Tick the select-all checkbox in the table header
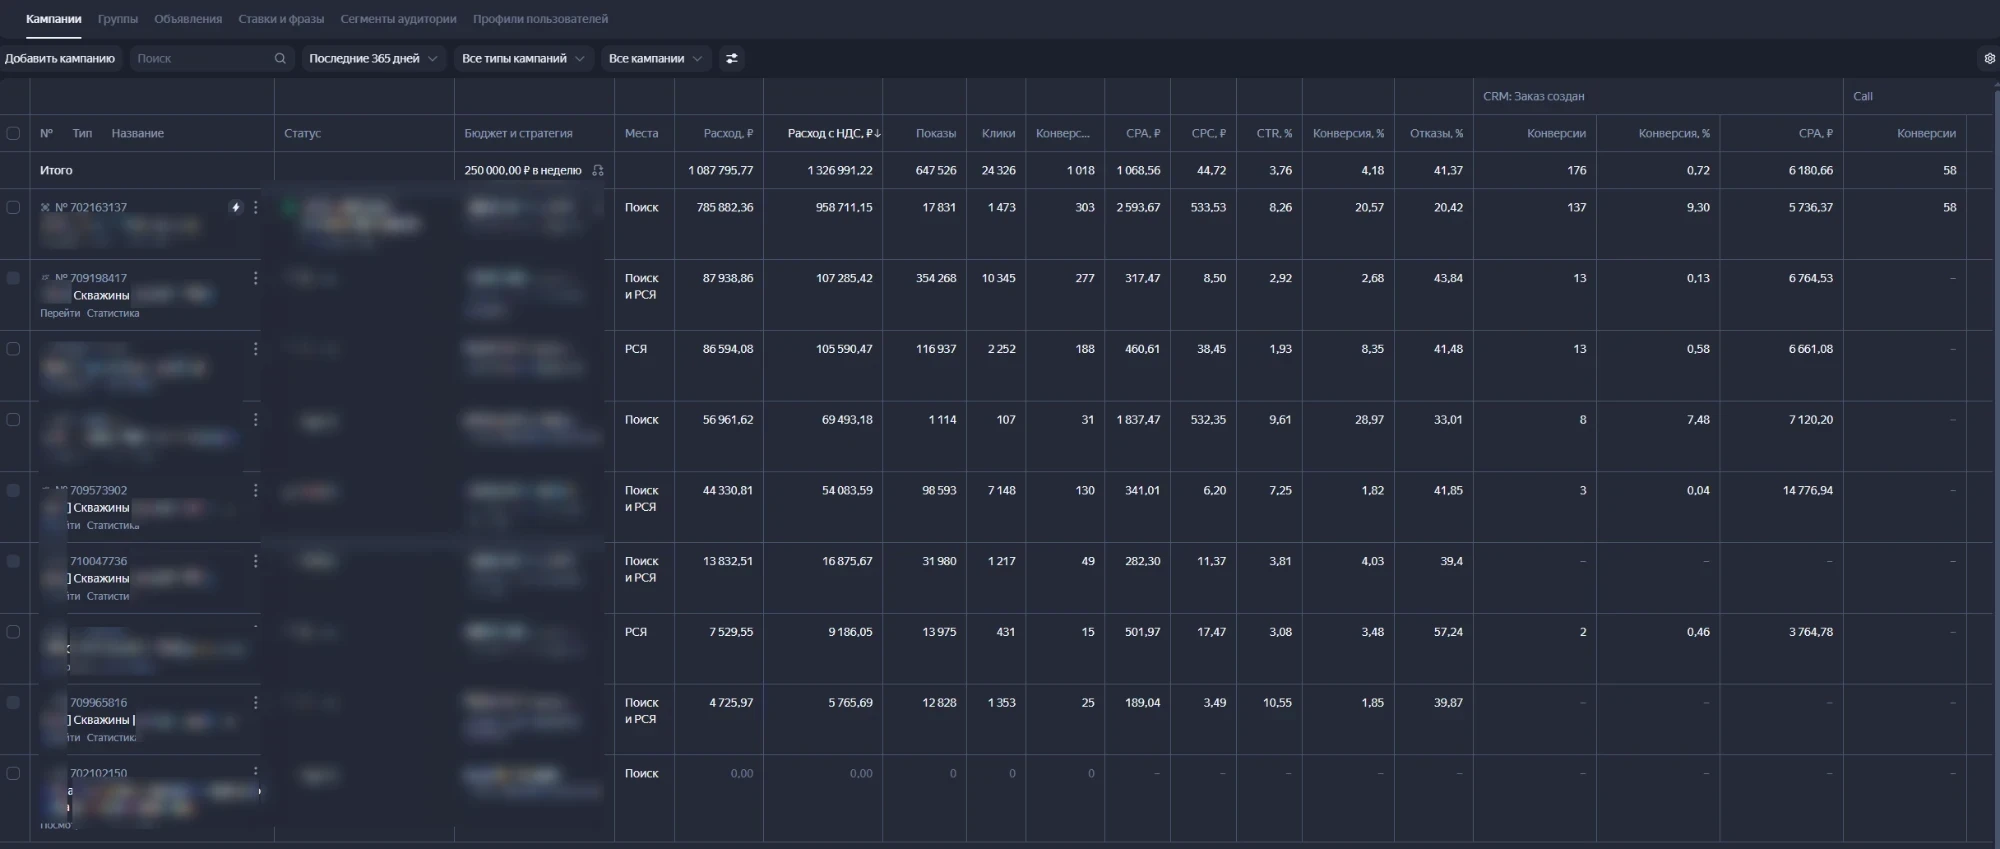2000x849 pixels. coord(13,133)
